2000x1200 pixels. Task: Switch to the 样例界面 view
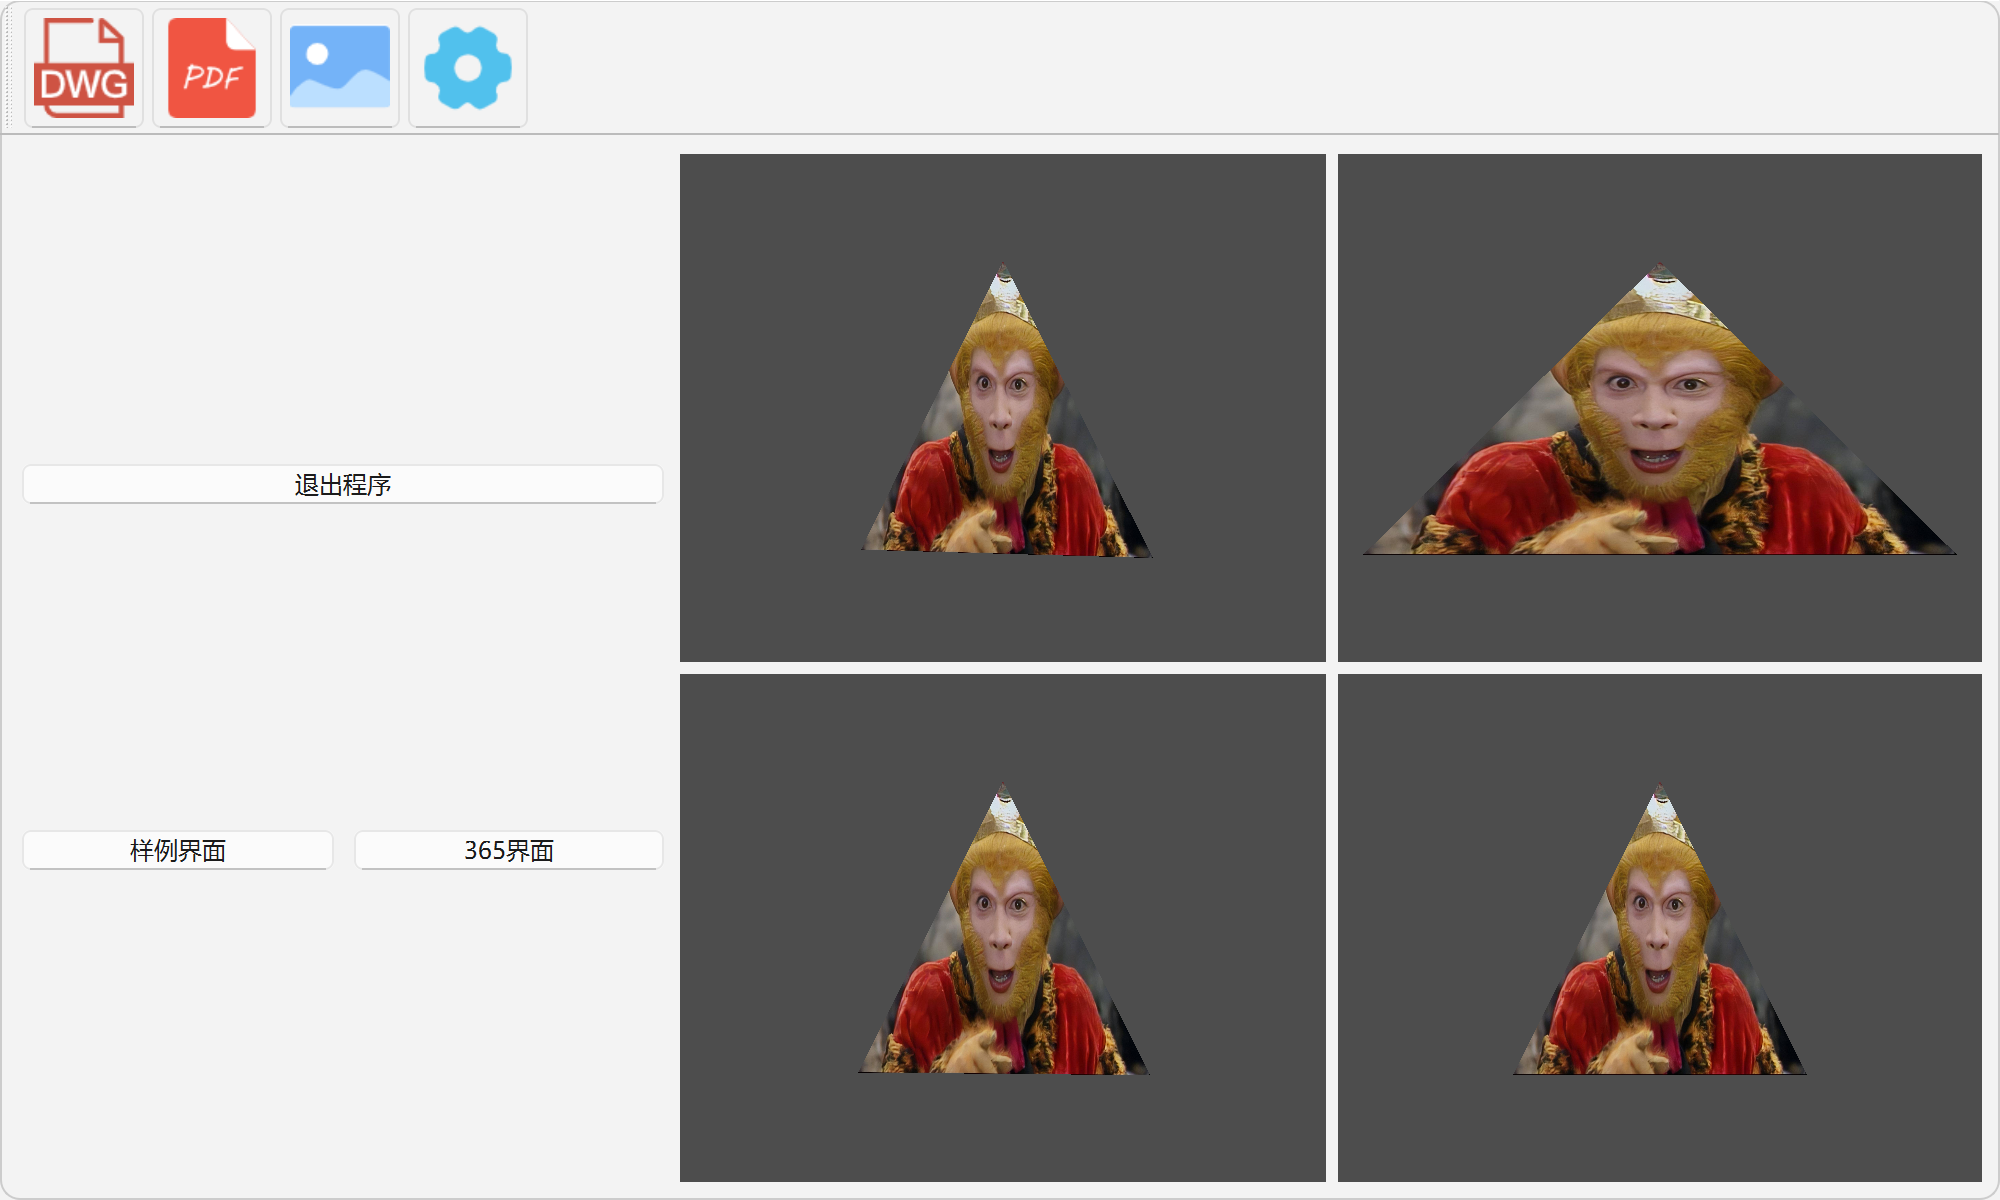pyautogui.click(x=178, y=850)
